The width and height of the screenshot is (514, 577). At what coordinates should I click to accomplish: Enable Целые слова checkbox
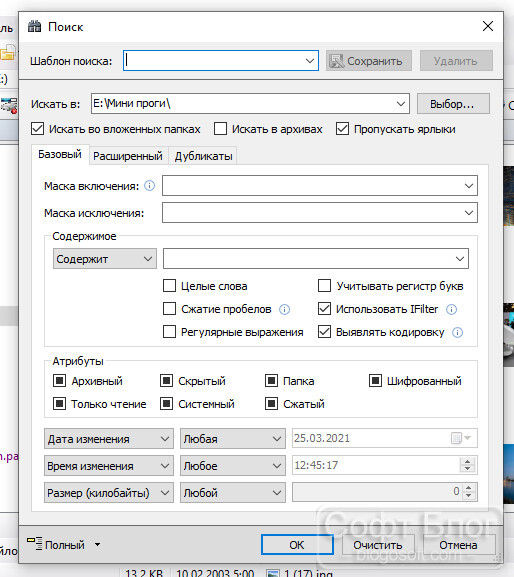pyautogui.click(x=169, y=286)
